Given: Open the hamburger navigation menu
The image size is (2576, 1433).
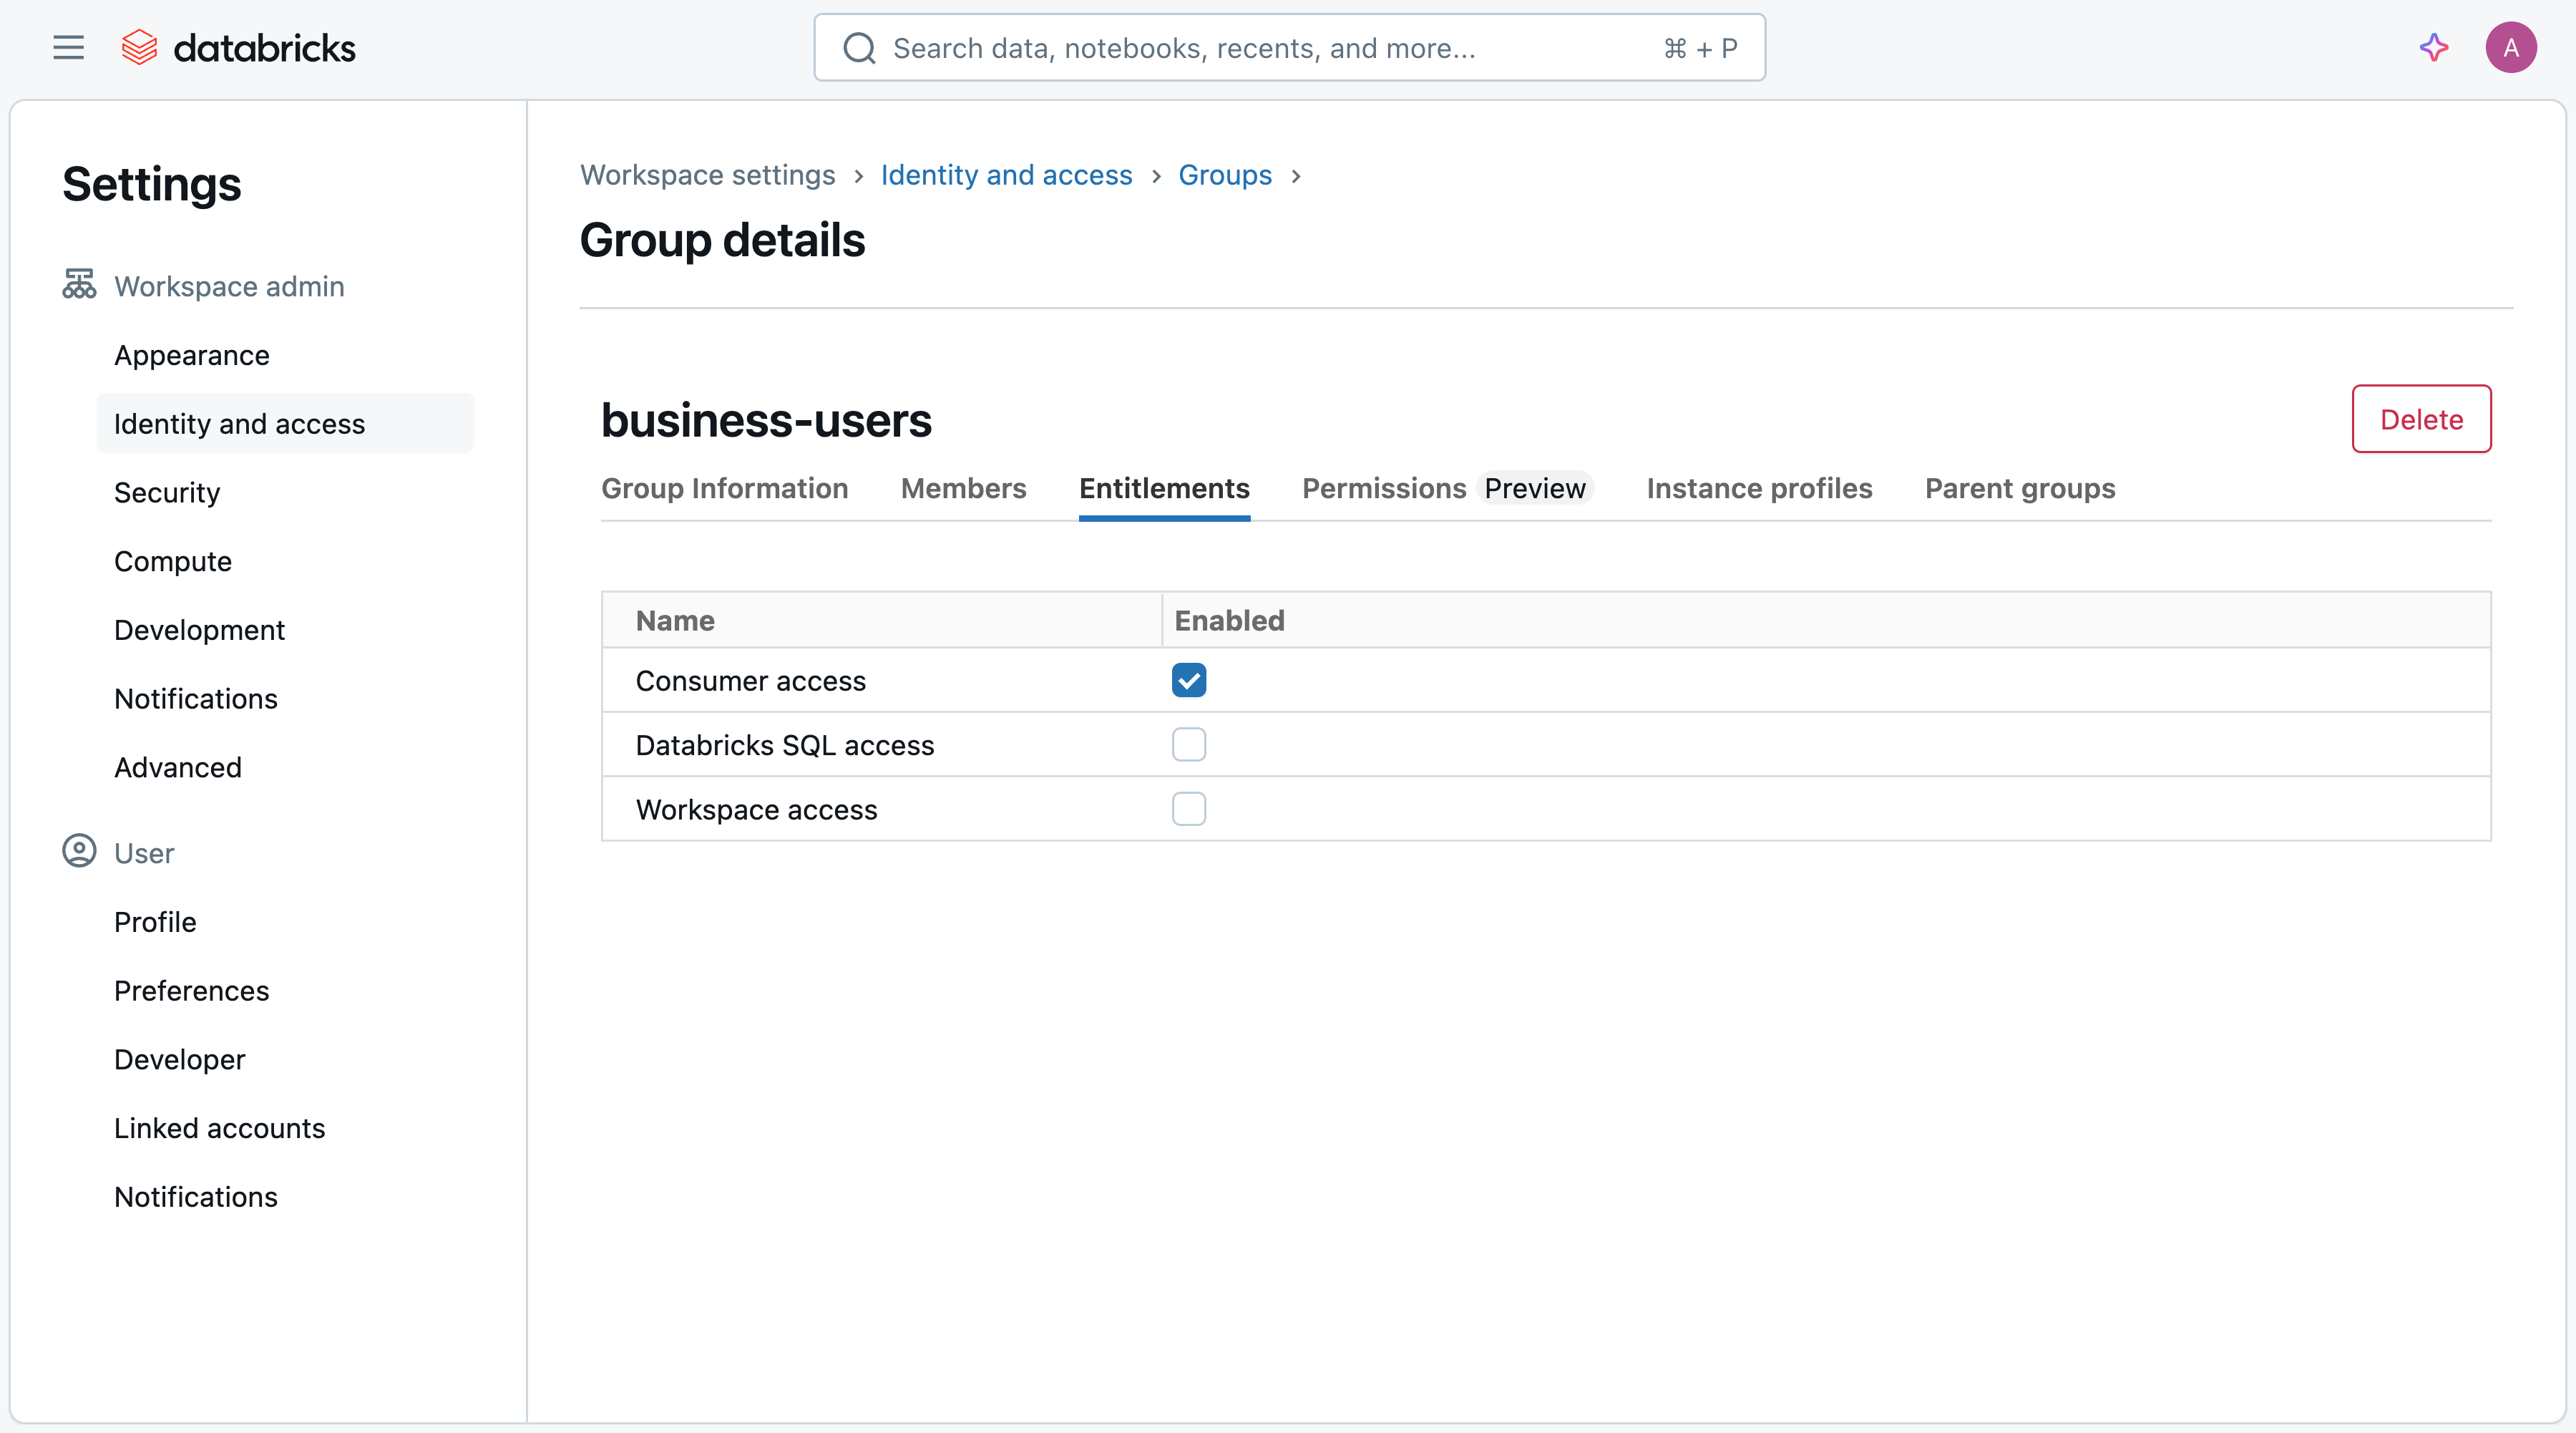Looking at the screenshot, I should (x=68, y=47).
